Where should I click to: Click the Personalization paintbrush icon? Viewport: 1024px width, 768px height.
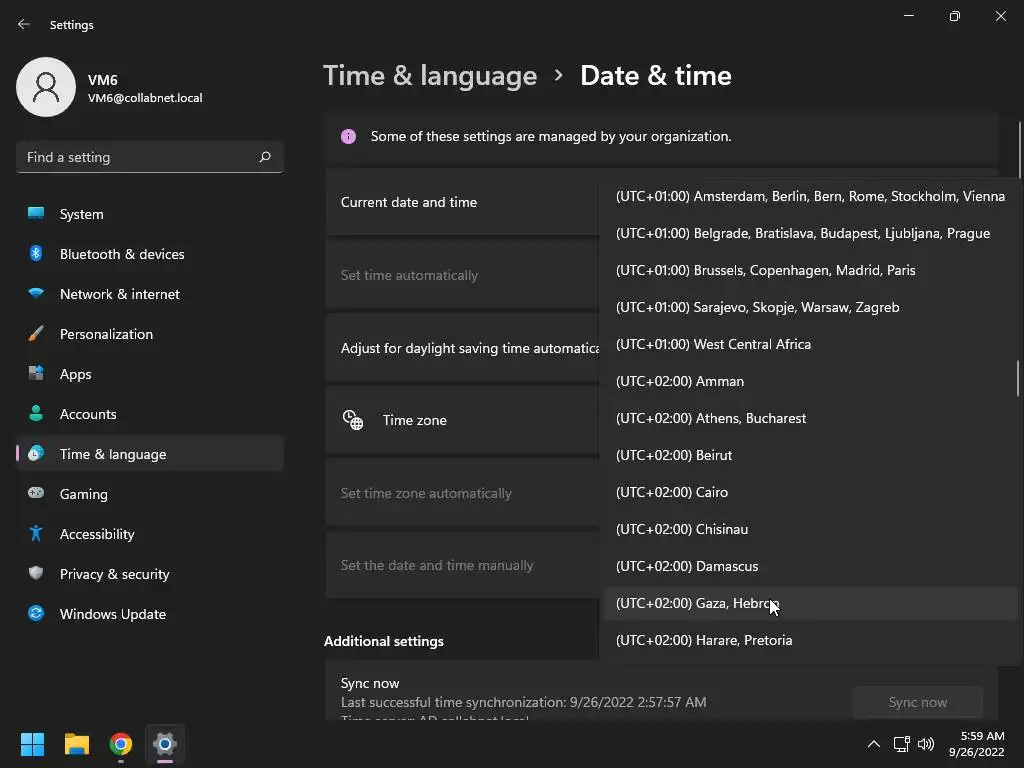coord(36,334)
